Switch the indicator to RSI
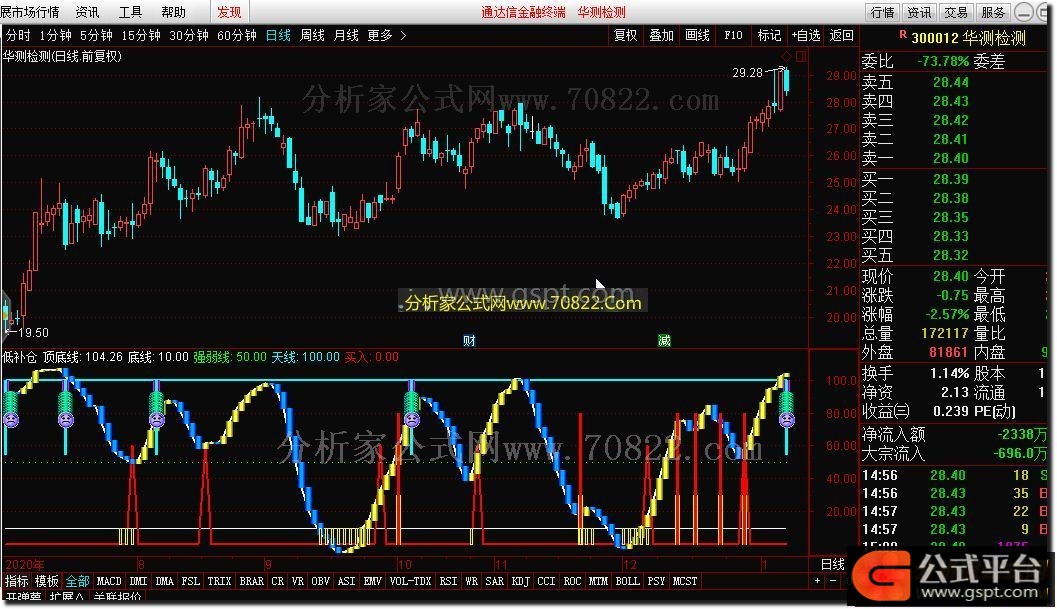1057x609 pixels. (x=448, y=581)
